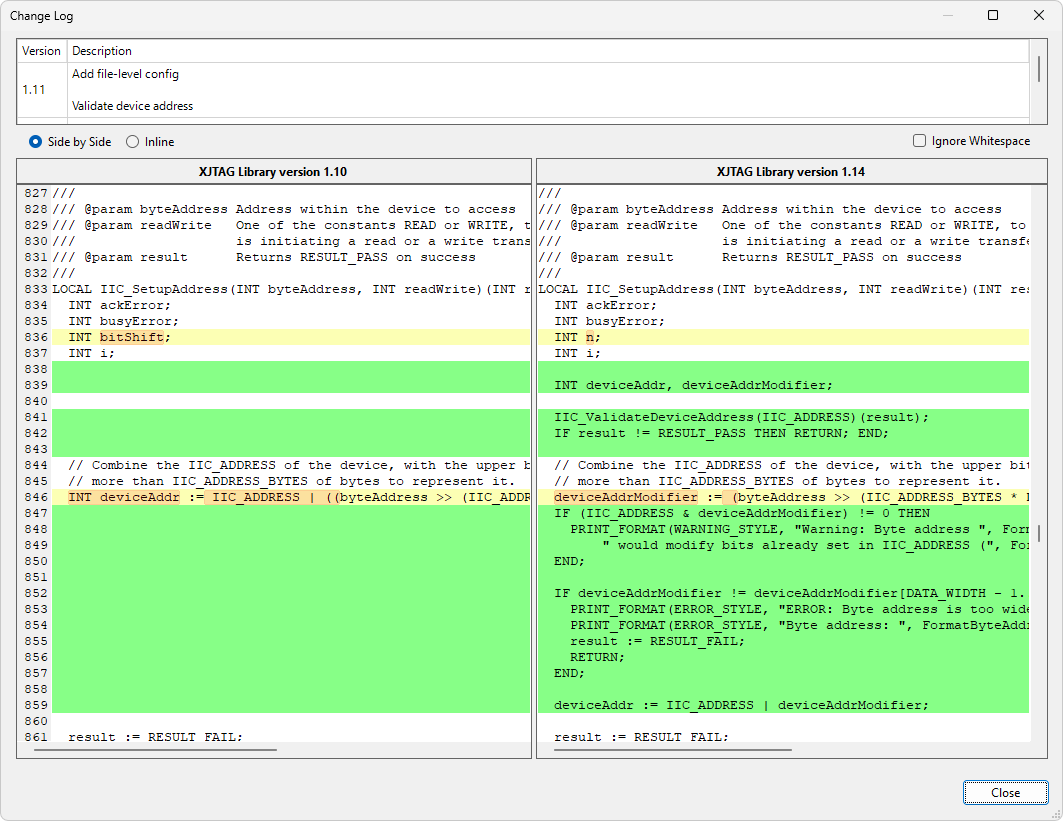Click the 'Validate device address' description text
The width and height of the screenshot is (1063, 821).
133,106
